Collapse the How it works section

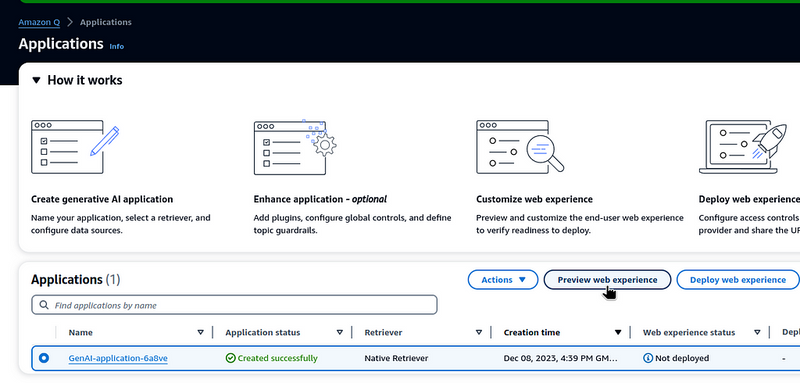36,80
